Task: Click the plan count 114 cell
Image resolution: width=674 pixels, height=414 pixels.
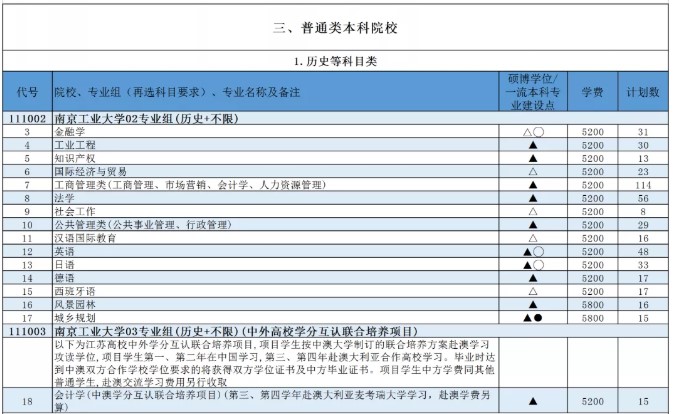Action: coord(642,185)
